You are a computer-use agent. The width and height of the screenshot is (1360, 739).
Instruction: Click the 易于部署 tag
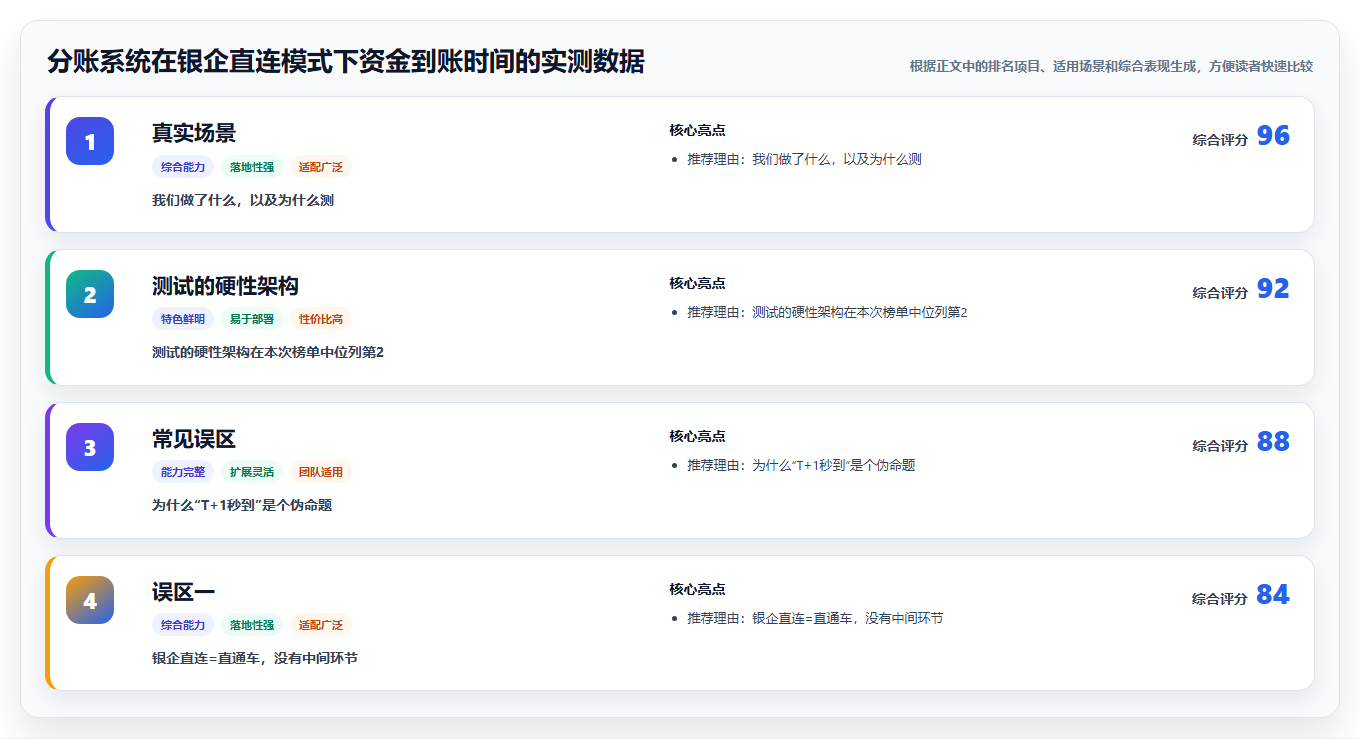[x=252, y=319]
